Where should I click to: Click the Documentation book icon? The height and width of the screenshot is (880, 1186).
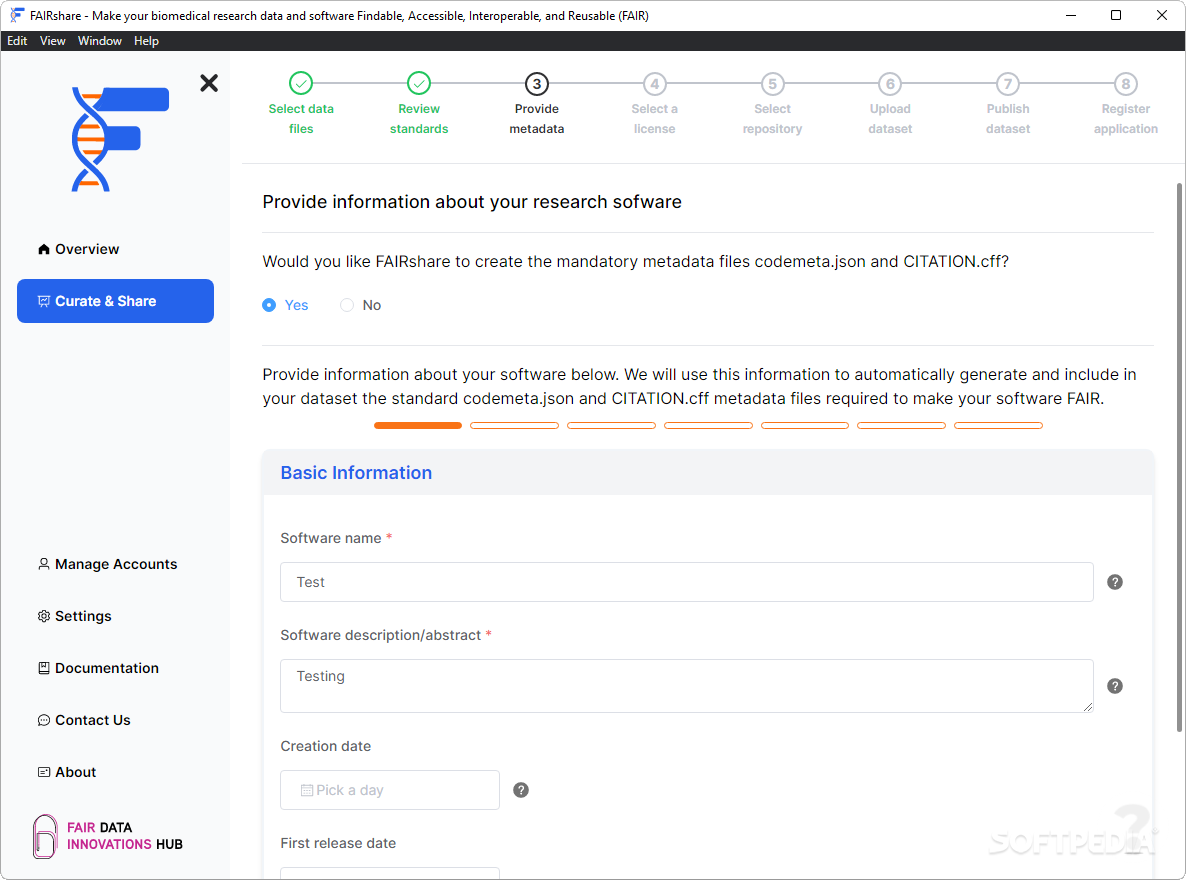(x=44, y=668)
